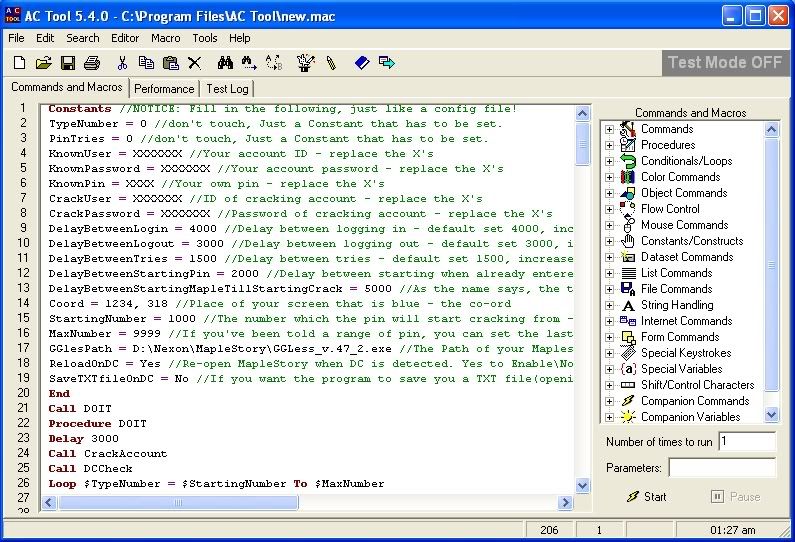Click the pencil toolbar icon

331,63
